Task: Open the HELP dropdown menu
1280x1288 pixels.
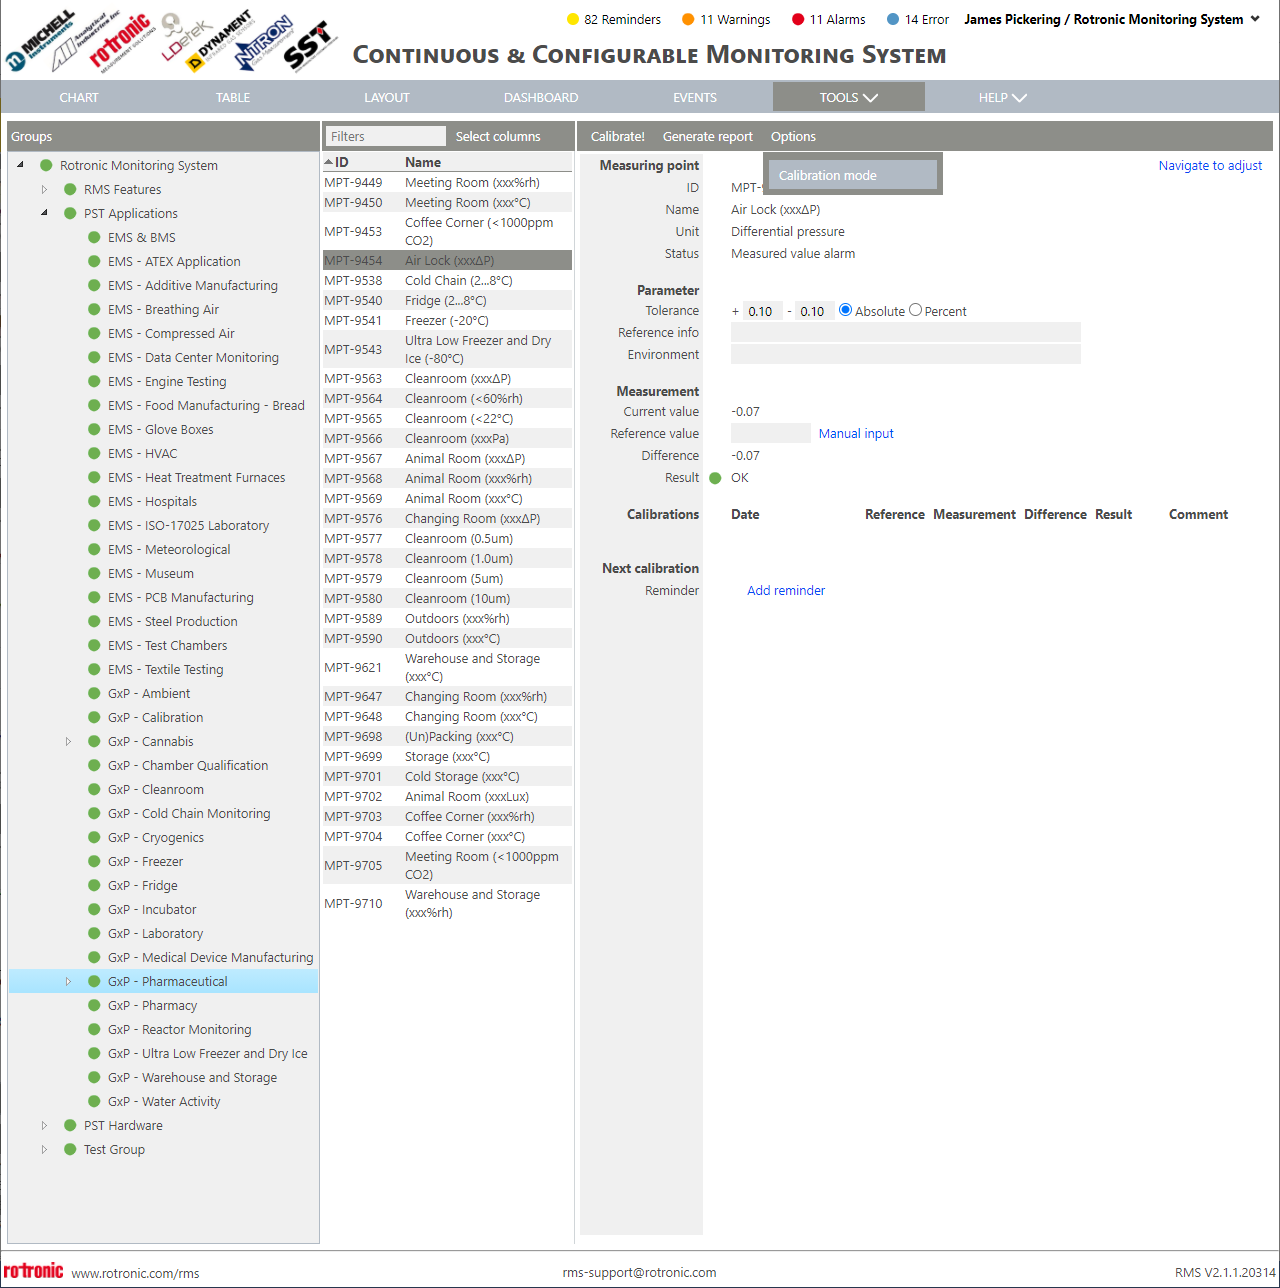Action: tap(1002, 97)
